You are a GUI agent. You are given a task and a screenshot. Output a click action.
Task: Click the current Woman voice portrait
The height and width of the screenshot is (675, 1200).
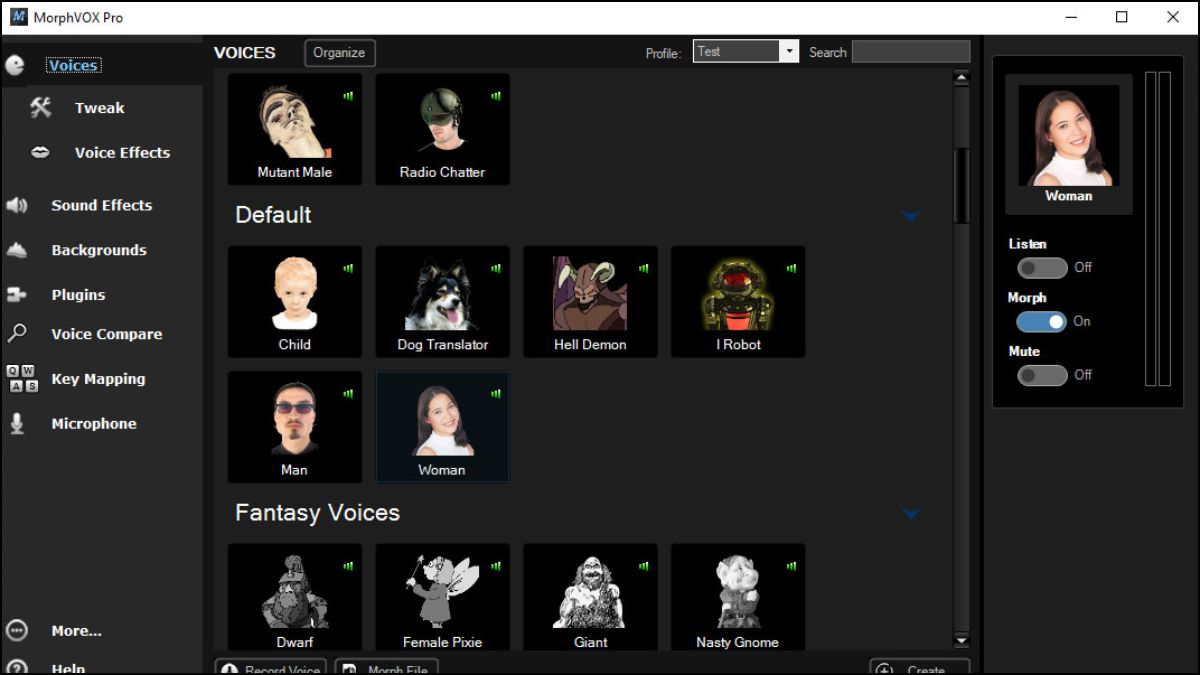[1069, 135]
